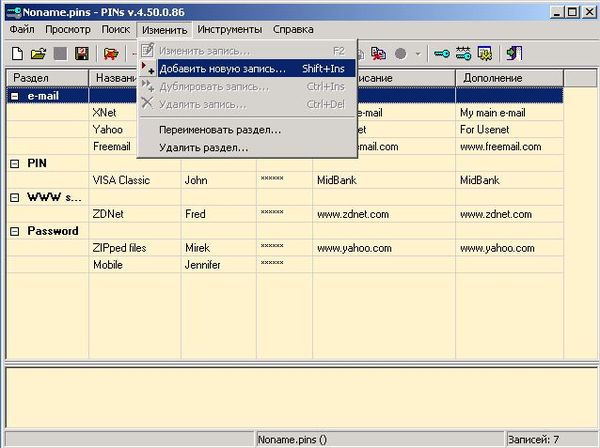
Task: Select the ZIPped files entry
Action: tap(119, 248)
